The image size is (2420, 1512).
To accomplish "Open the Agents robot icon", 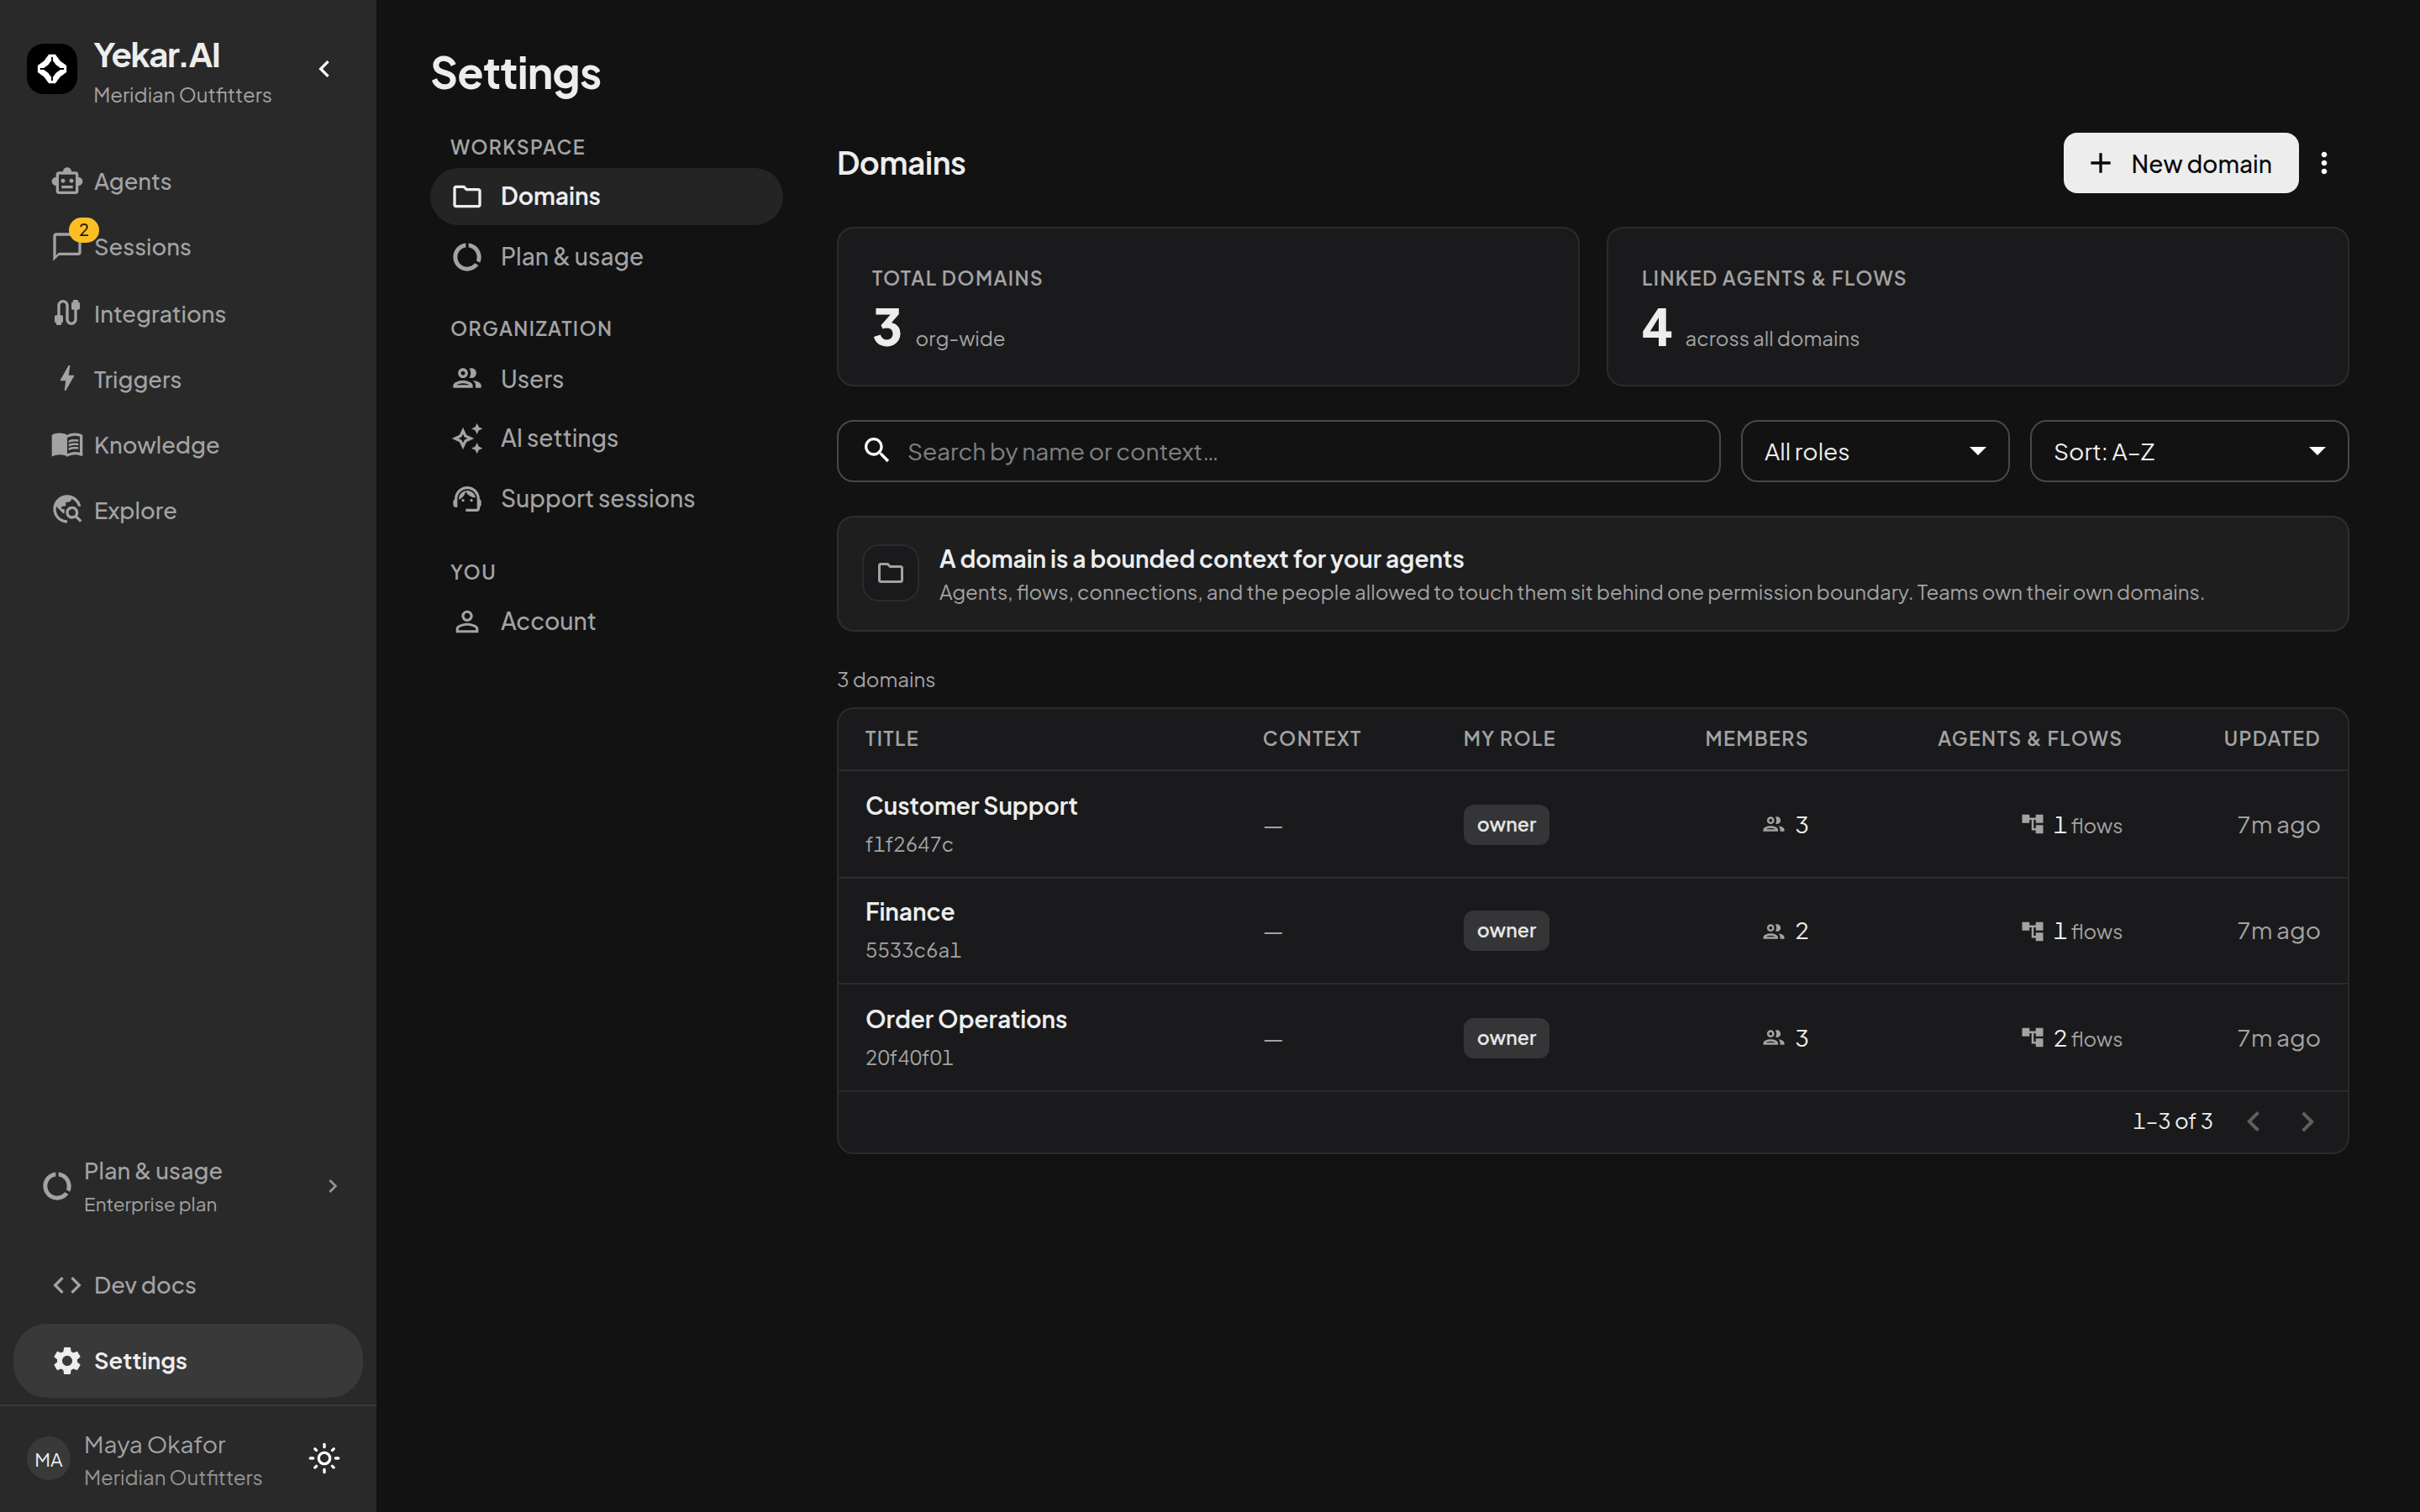I will pyautogui.click(x=67, y=181).
